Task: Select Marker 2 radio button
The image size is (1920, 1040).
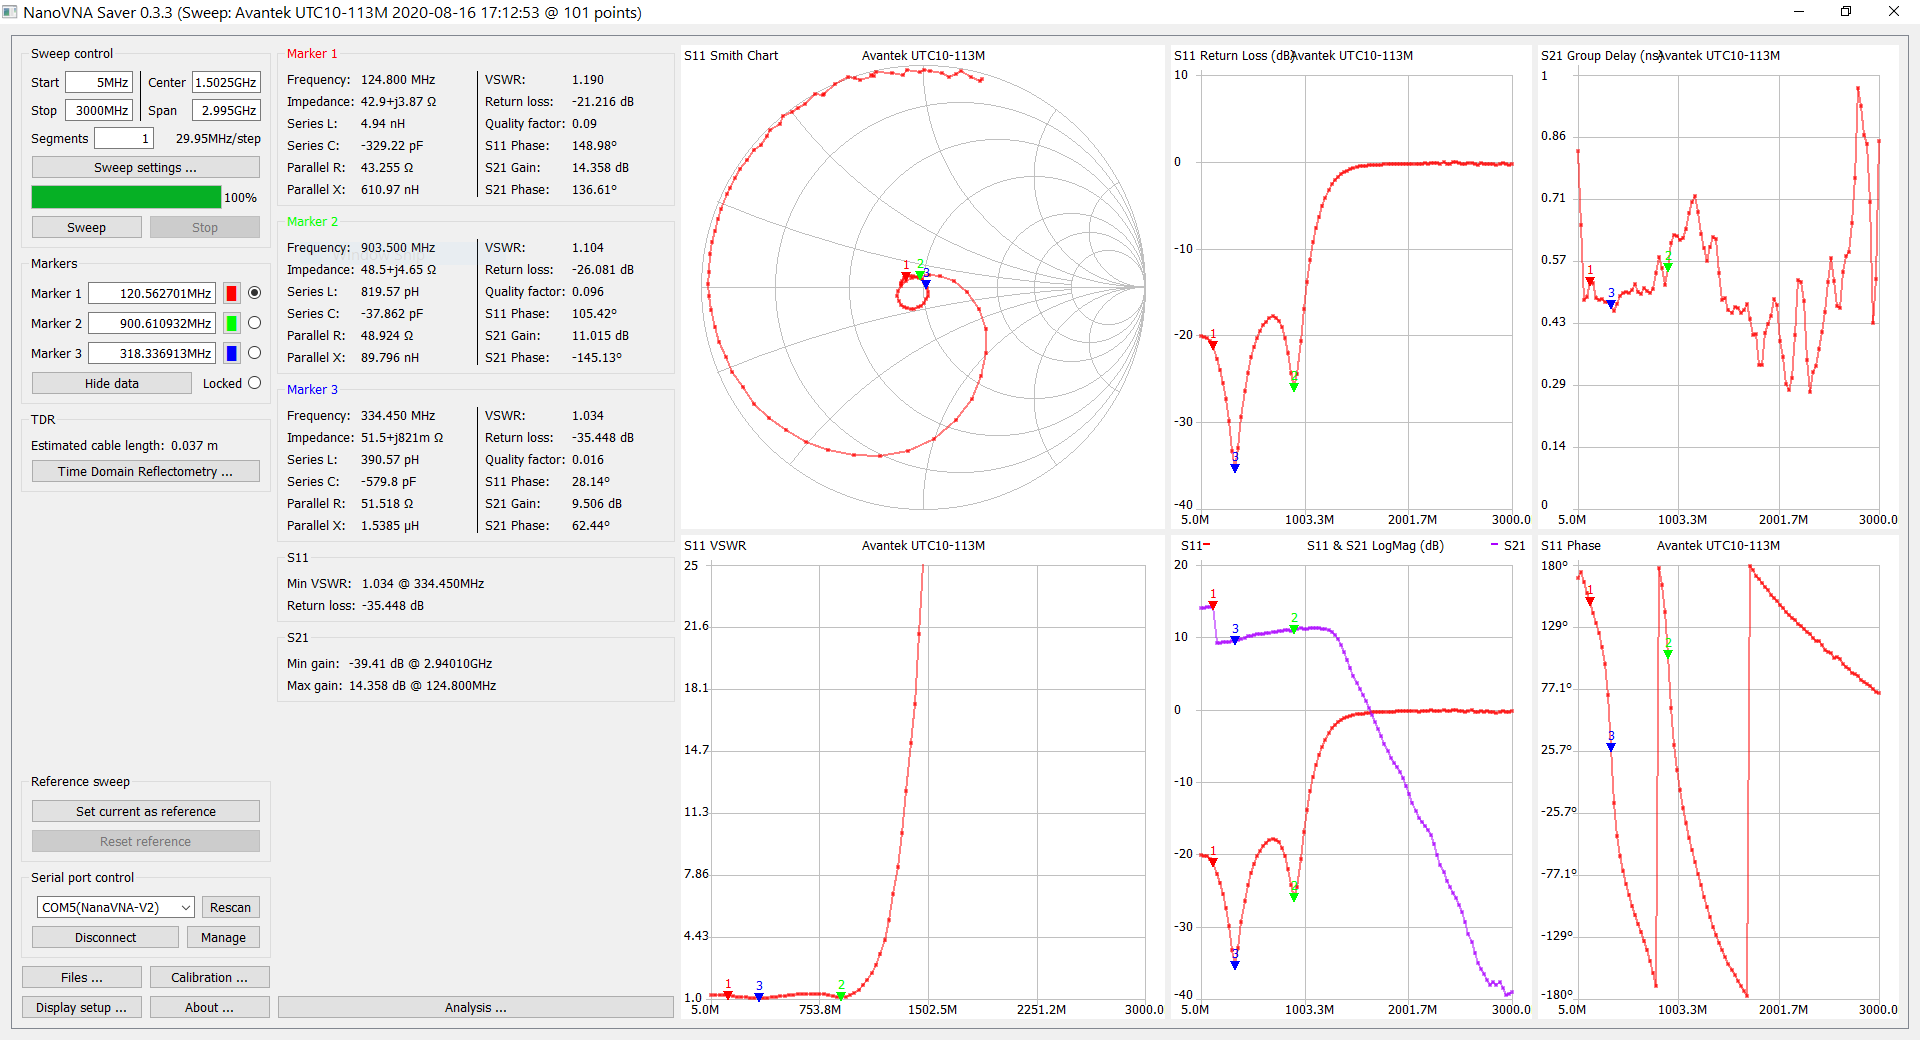Action: point(254,323)
